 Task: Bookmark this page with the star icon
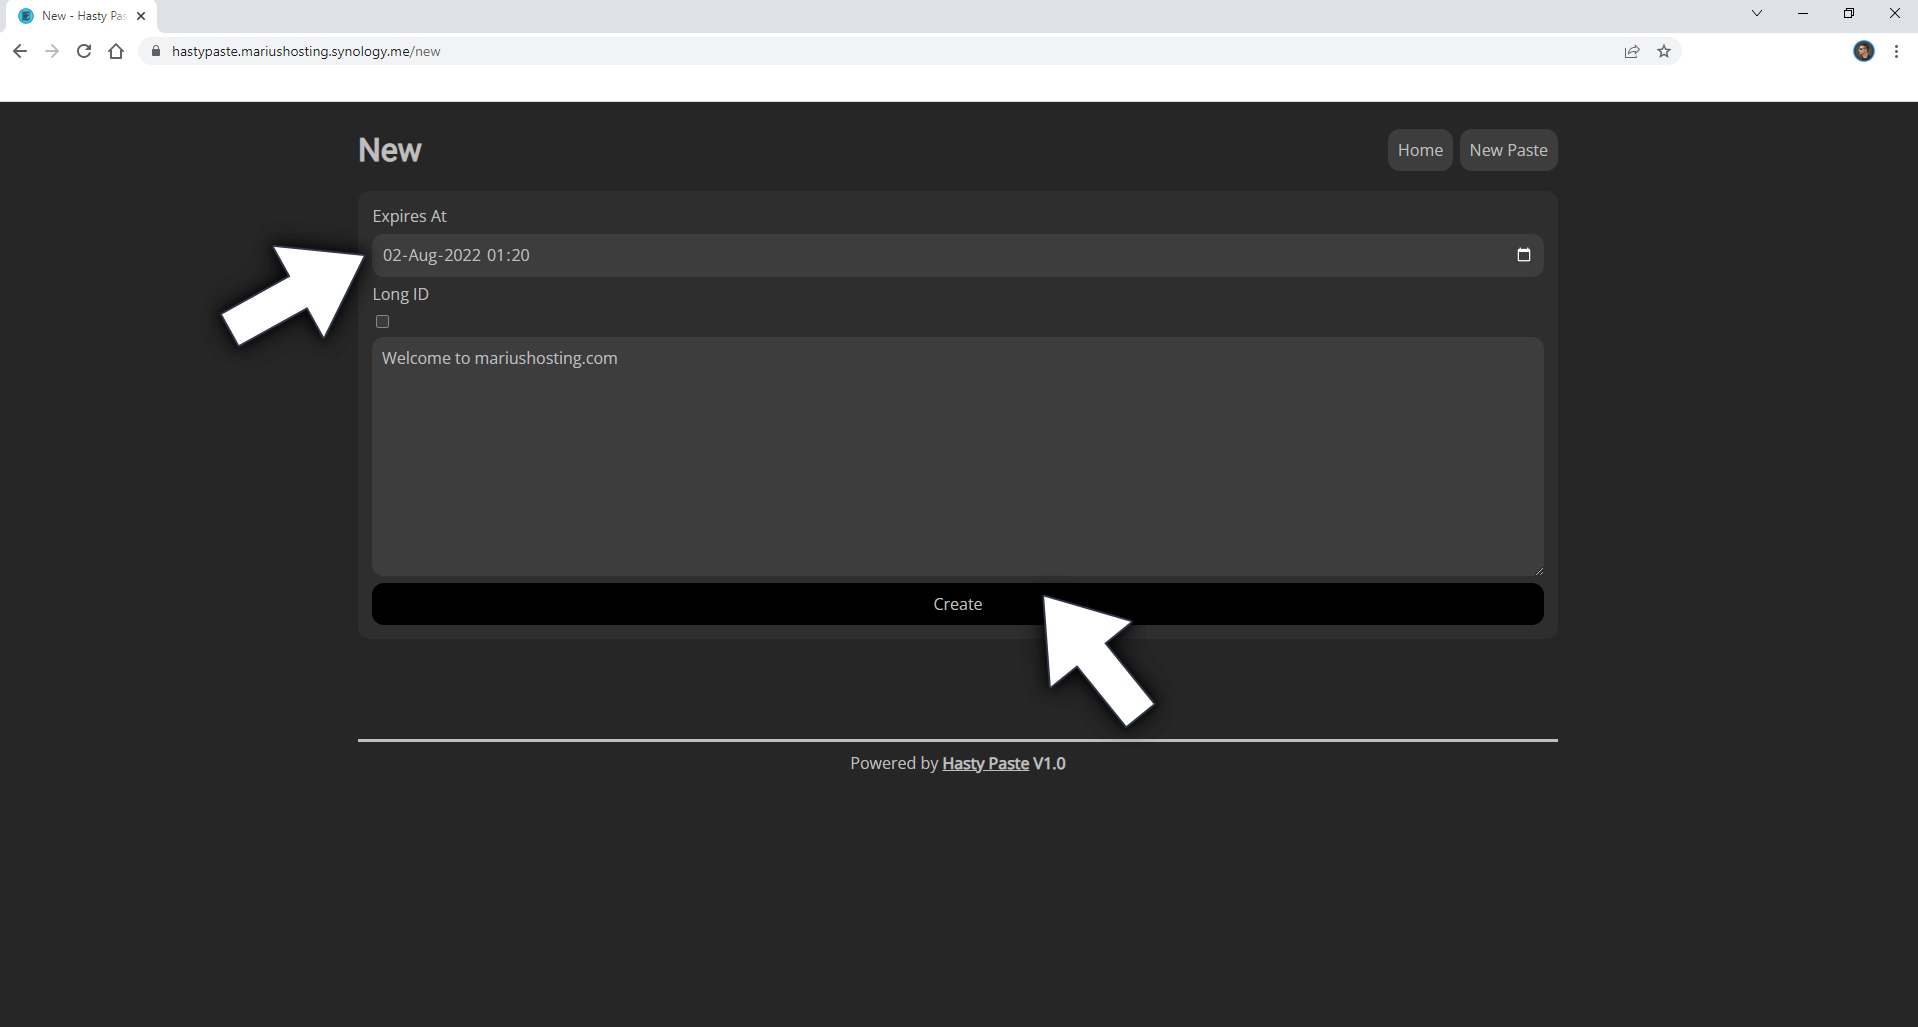(1664, 51)
